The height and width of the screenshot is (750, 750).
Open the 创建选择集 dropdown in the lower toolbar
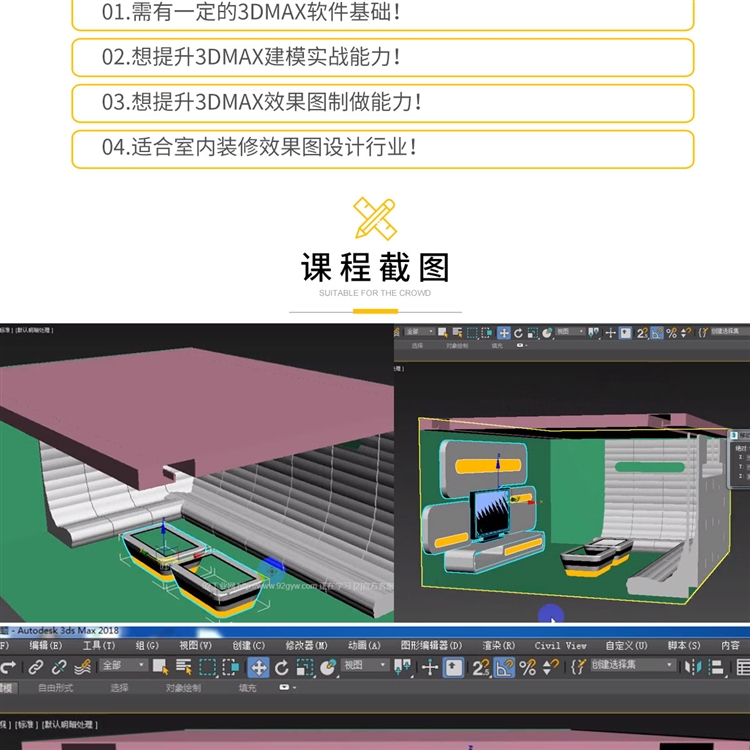click(x=632, y=664)
